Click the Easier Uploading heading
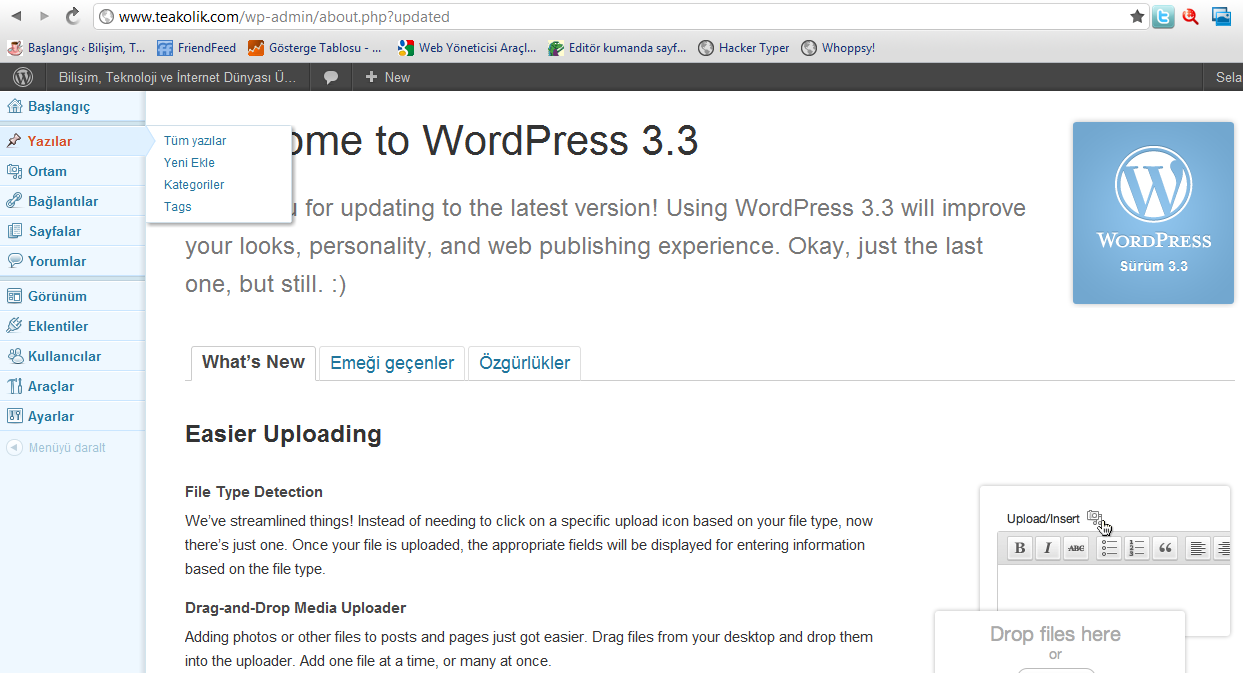1243x673 pixels. pyautogui.click(x=283, y=434)
